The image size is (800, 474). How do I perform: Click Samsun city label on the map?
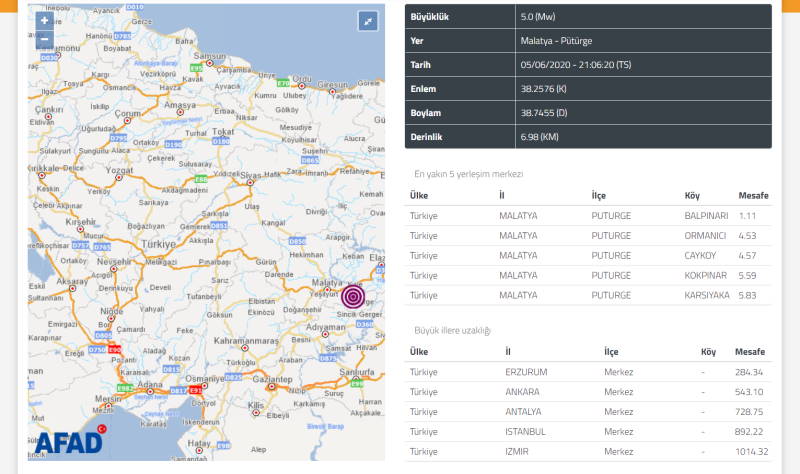(209, 56)
